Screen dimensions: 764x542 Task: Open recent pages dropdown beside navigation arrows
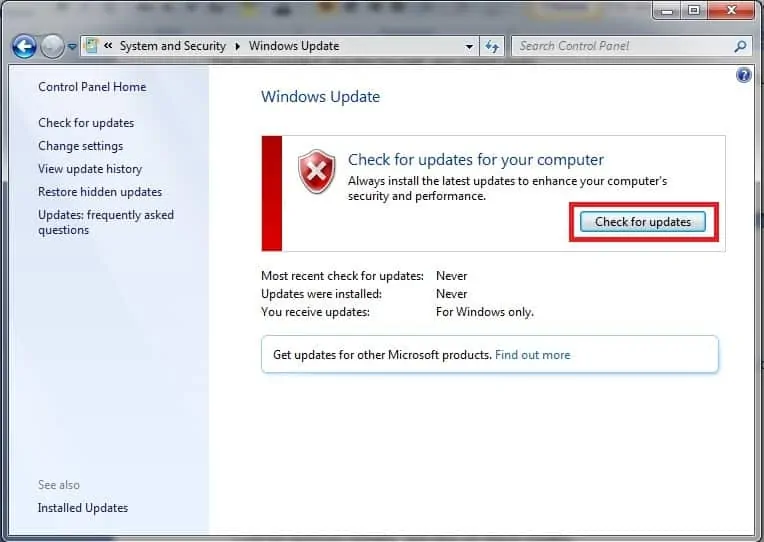coord(72,47)
